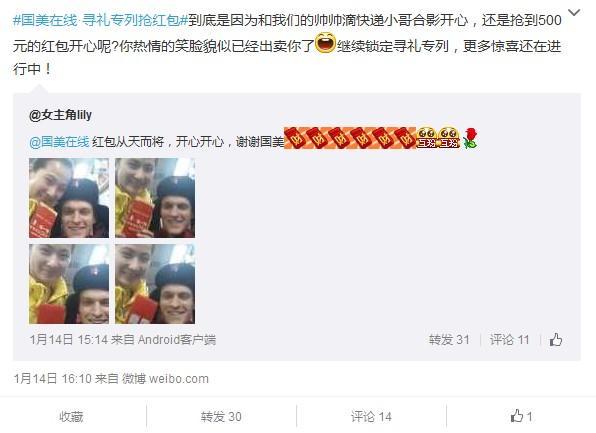
Task: Click the first red envelope emoji
Action: 295,138
